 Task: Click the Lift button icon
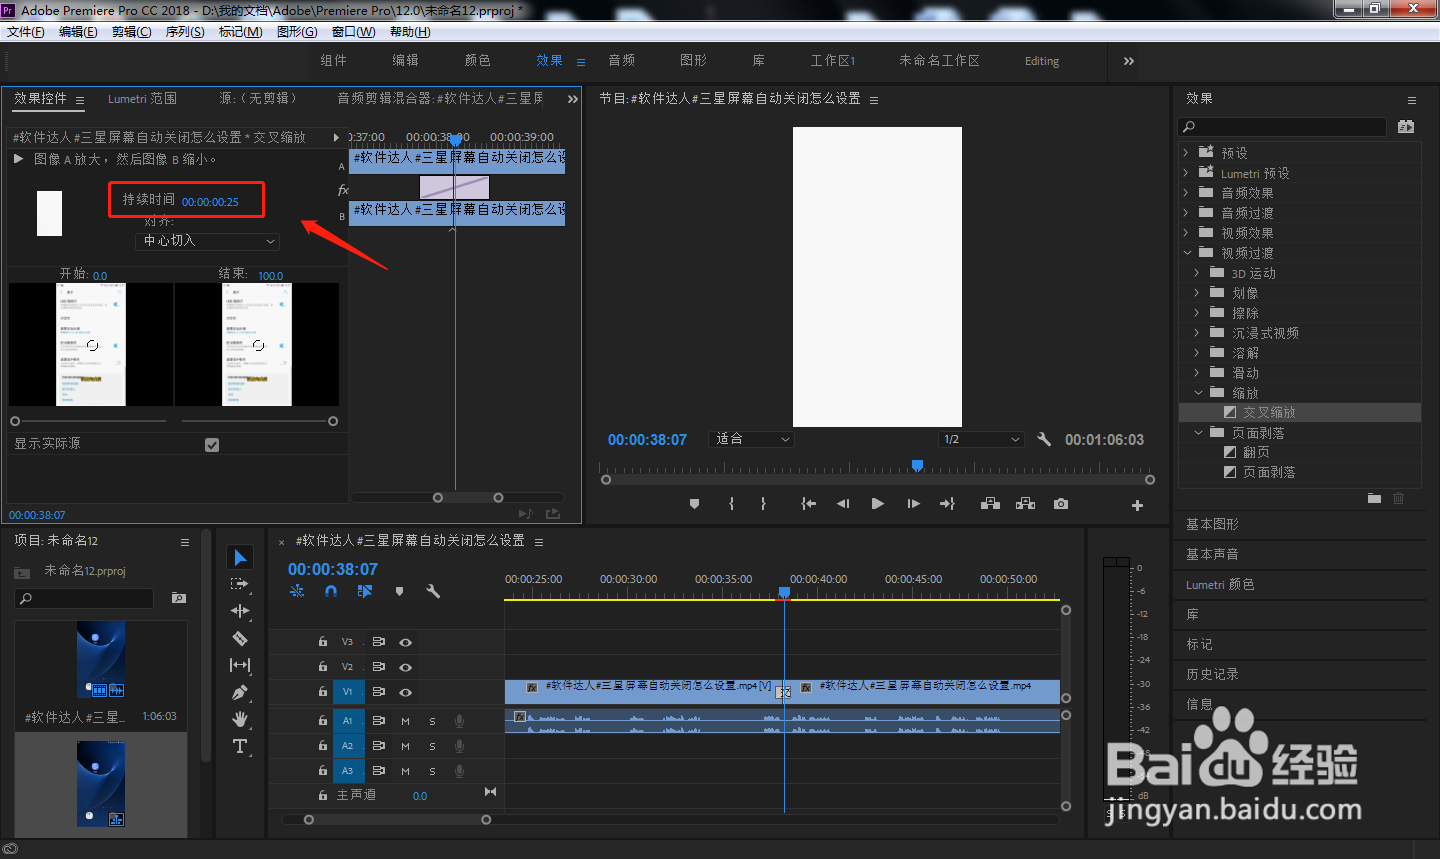pos(990,504)
